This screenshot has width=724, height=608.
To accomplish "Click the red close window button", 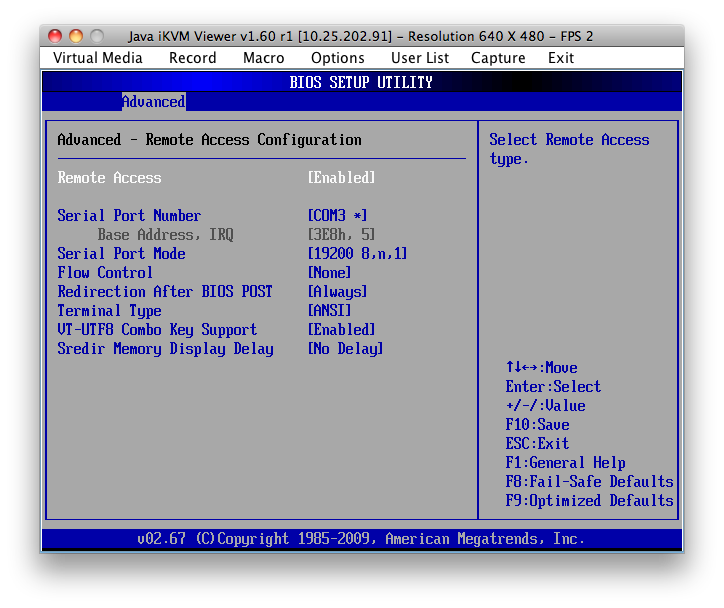I will point(55,36).
